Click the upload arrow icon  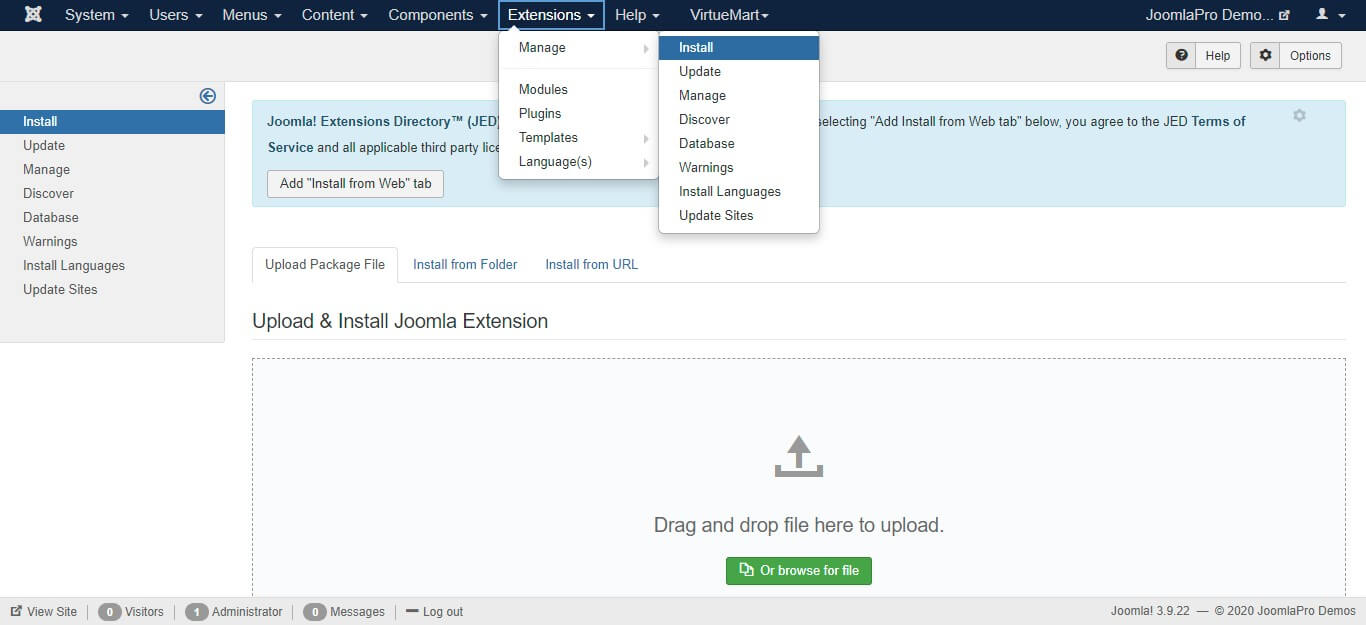798,456
